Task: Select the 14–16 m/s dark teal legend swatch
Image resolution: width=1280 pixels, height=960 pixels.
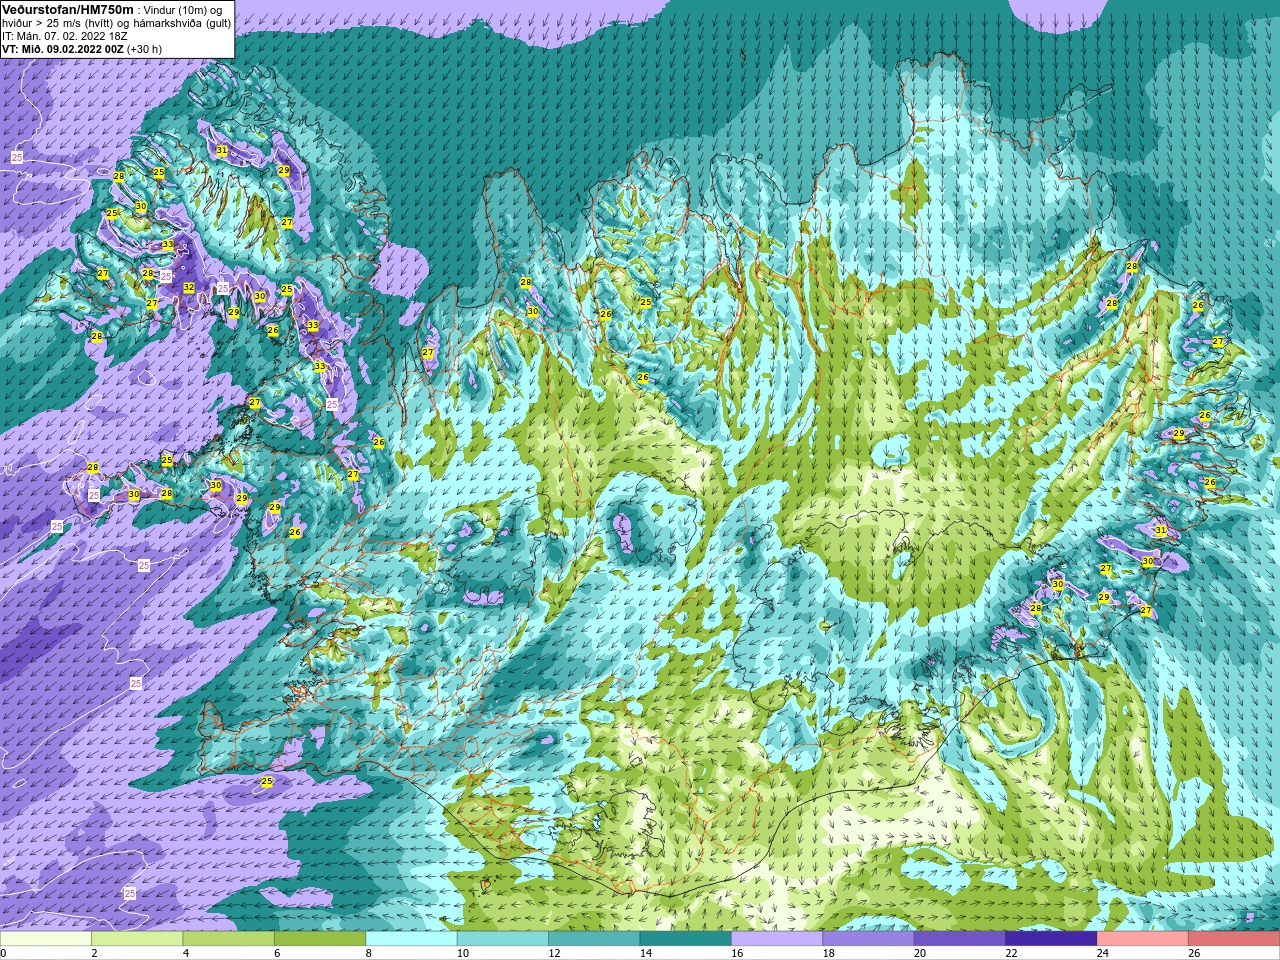Action: [686, 939]
